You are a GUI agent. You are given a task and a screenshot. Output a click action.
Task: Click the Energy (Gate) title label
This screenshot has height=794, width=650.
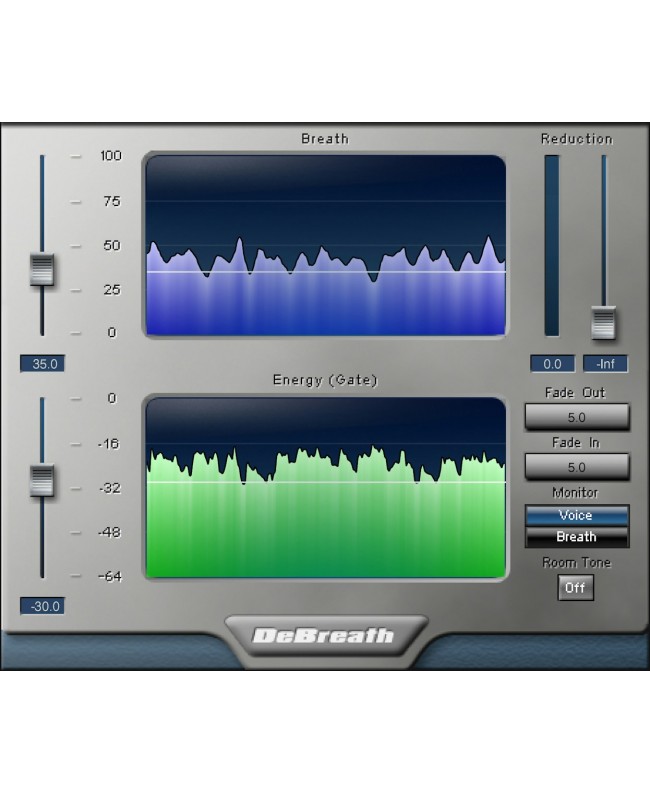pos(325,380)
